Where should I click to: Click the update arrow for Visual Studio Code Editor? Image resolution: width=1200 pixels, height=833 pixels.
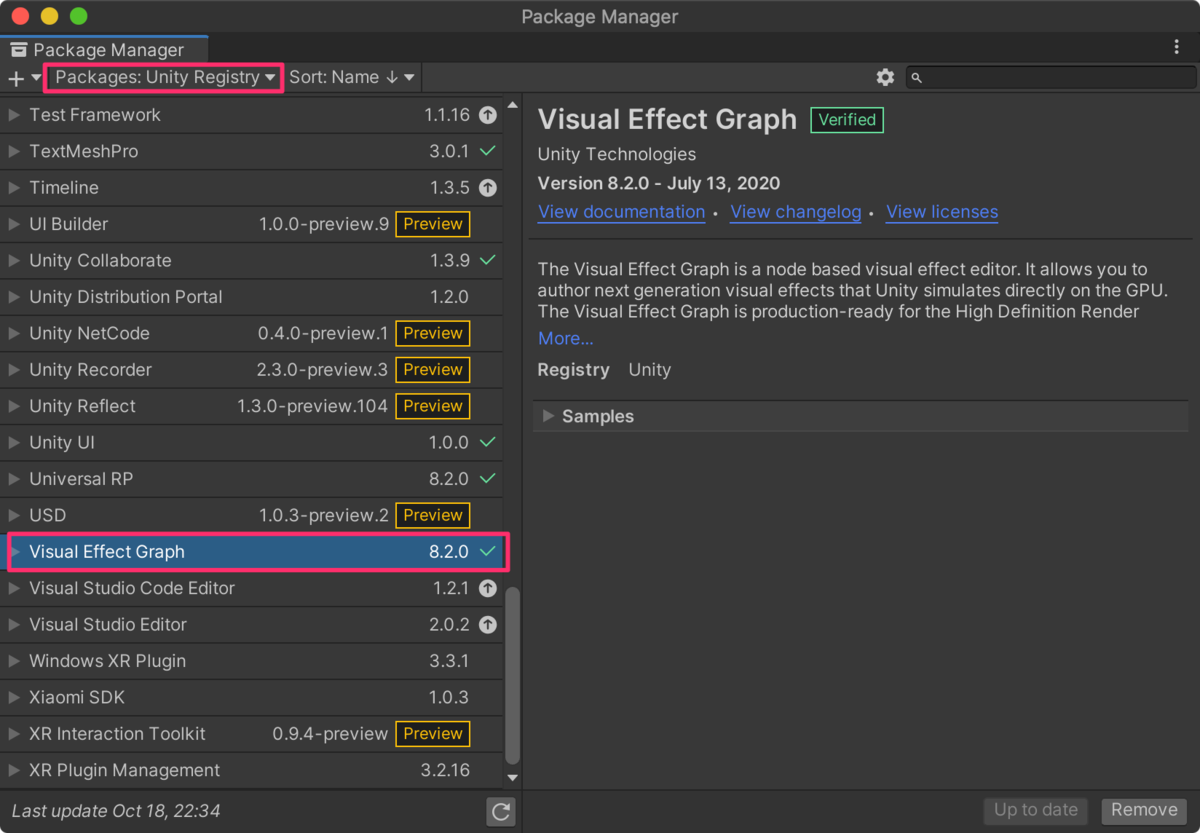[x=488, y=588]
